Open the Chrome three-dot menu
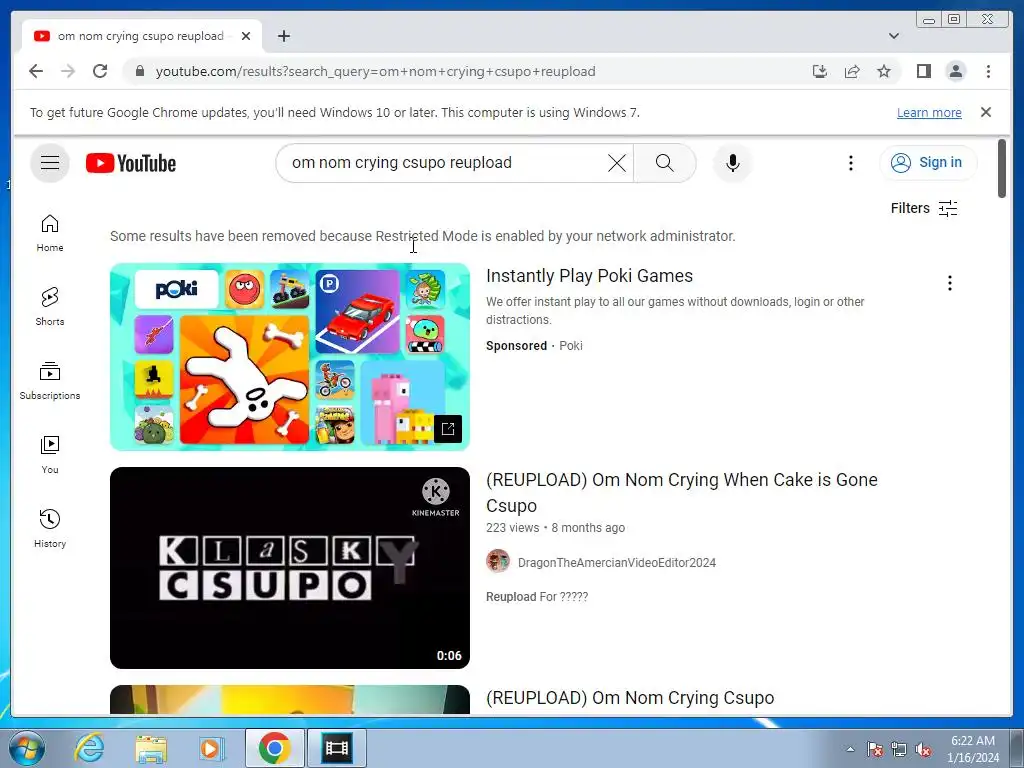 988,71
